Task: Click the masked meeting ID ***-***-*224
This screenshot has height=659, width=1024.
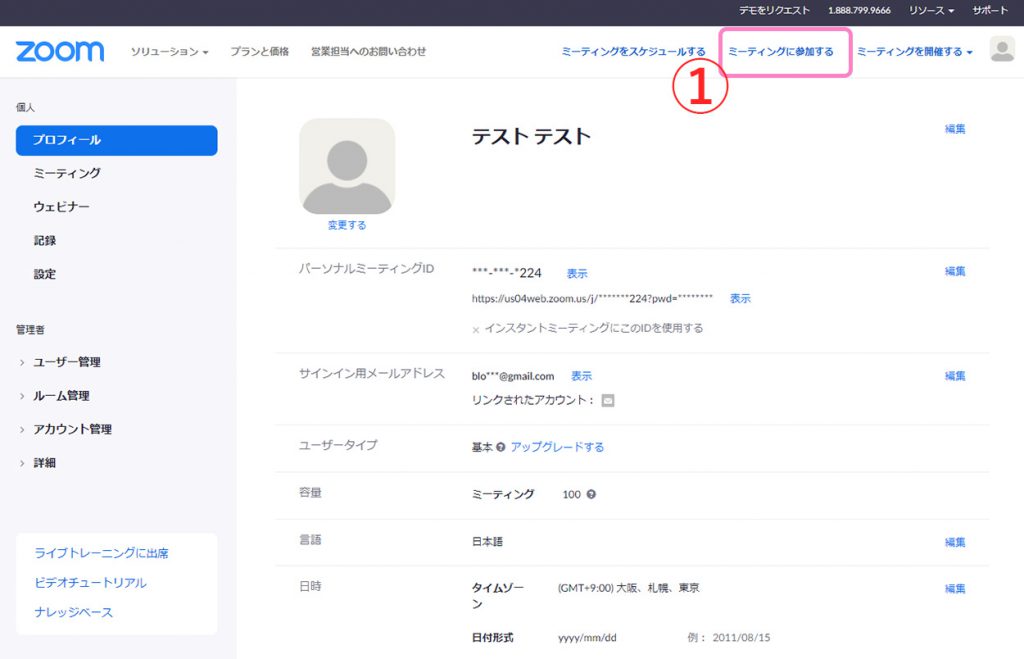Action: click(x=506, y=273)
